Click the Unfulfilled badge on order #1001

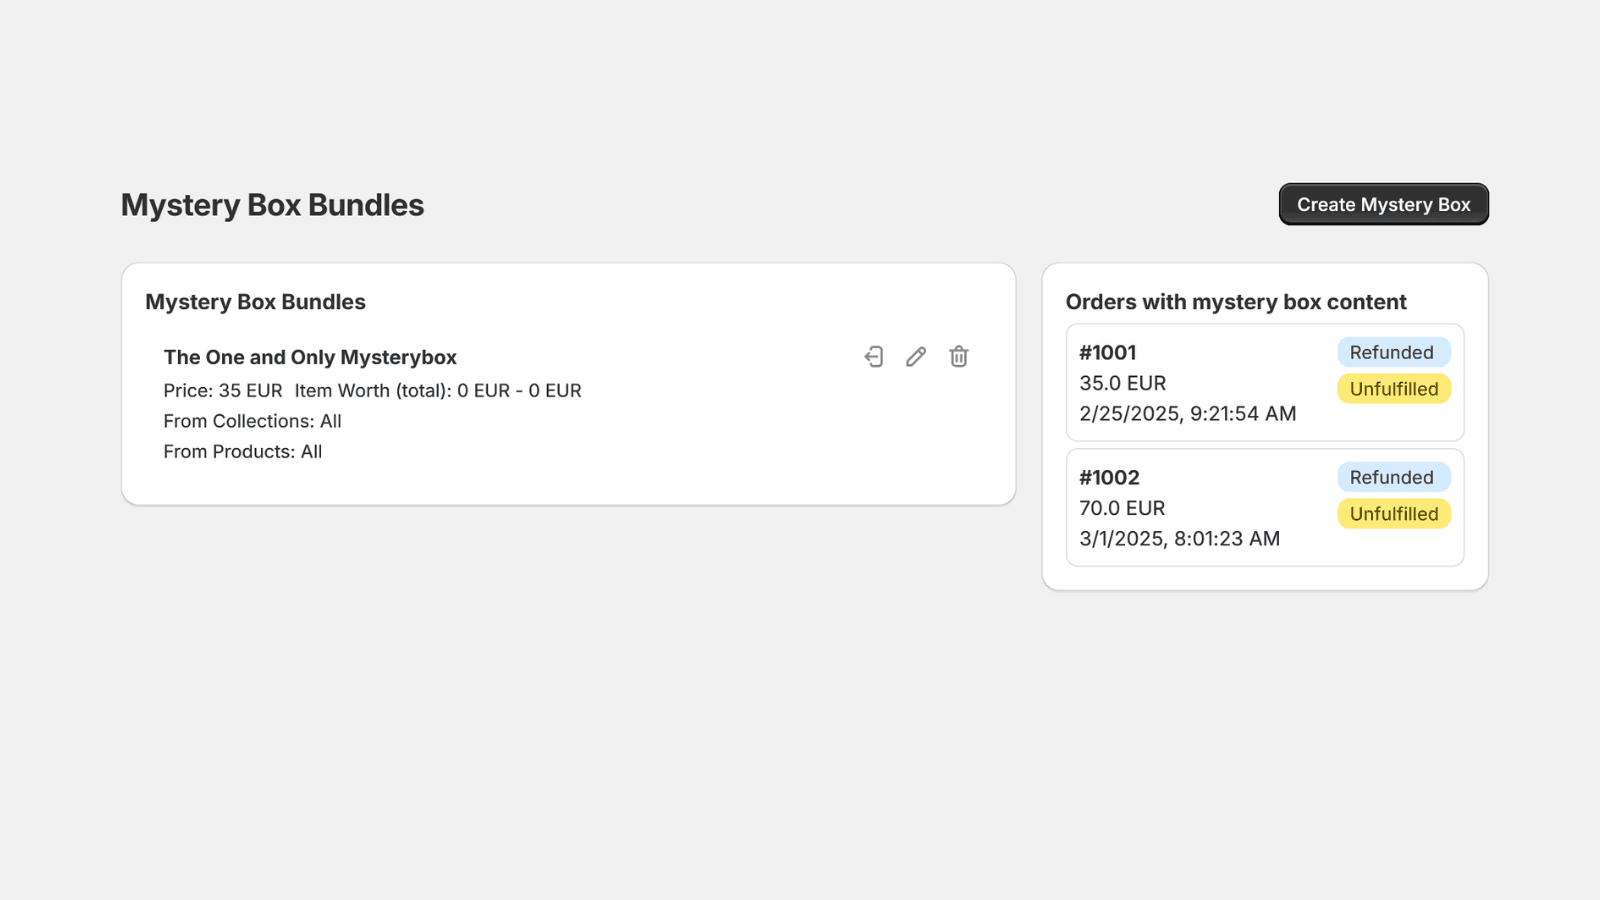pyautogui.click(x=1393, y=389)
